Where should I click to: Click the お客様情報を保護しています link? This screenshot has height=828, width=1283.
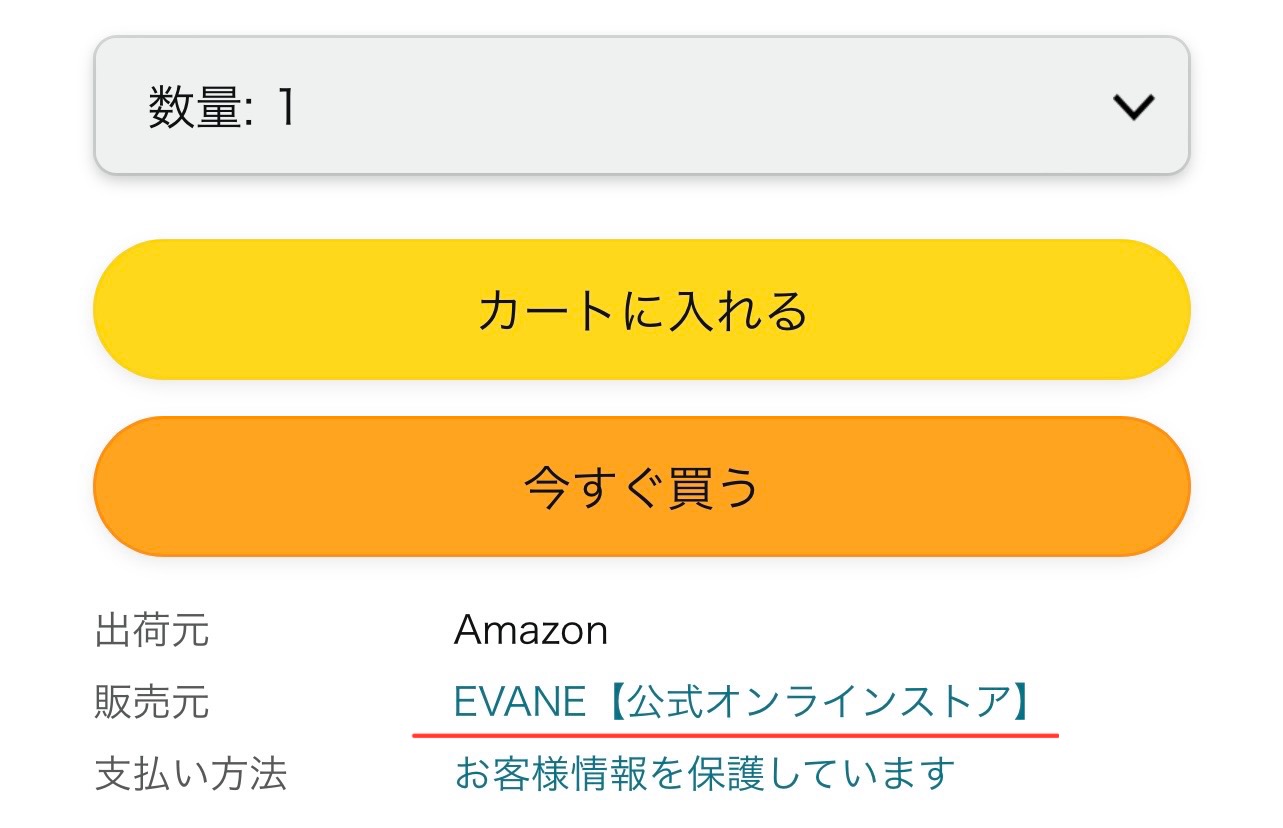pos(704,774)
